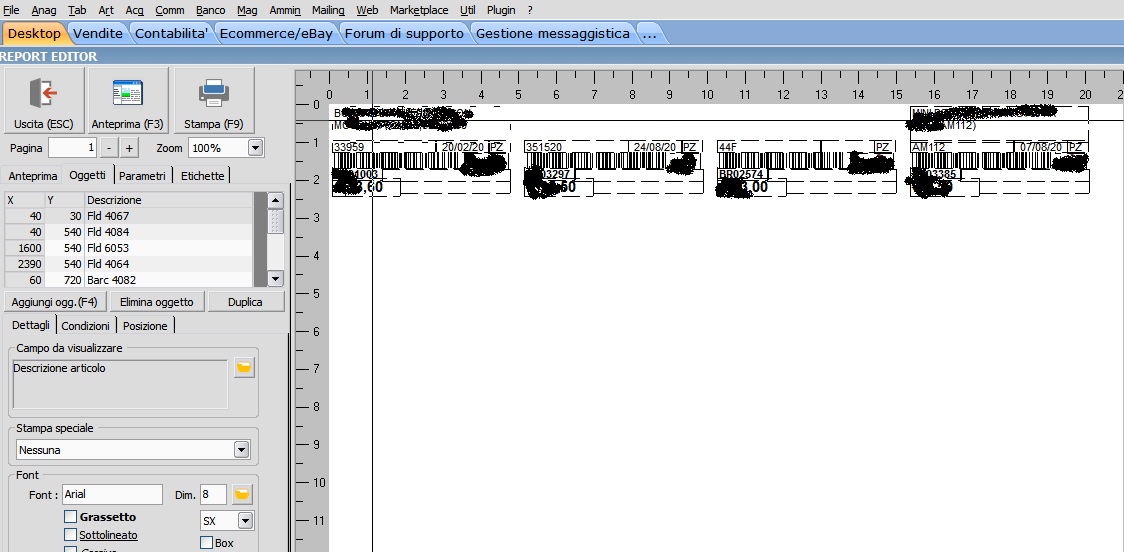This screenshot has width=1124, height=552.
Task: Select the Fld 6053 row
Action: coord(129,248)
